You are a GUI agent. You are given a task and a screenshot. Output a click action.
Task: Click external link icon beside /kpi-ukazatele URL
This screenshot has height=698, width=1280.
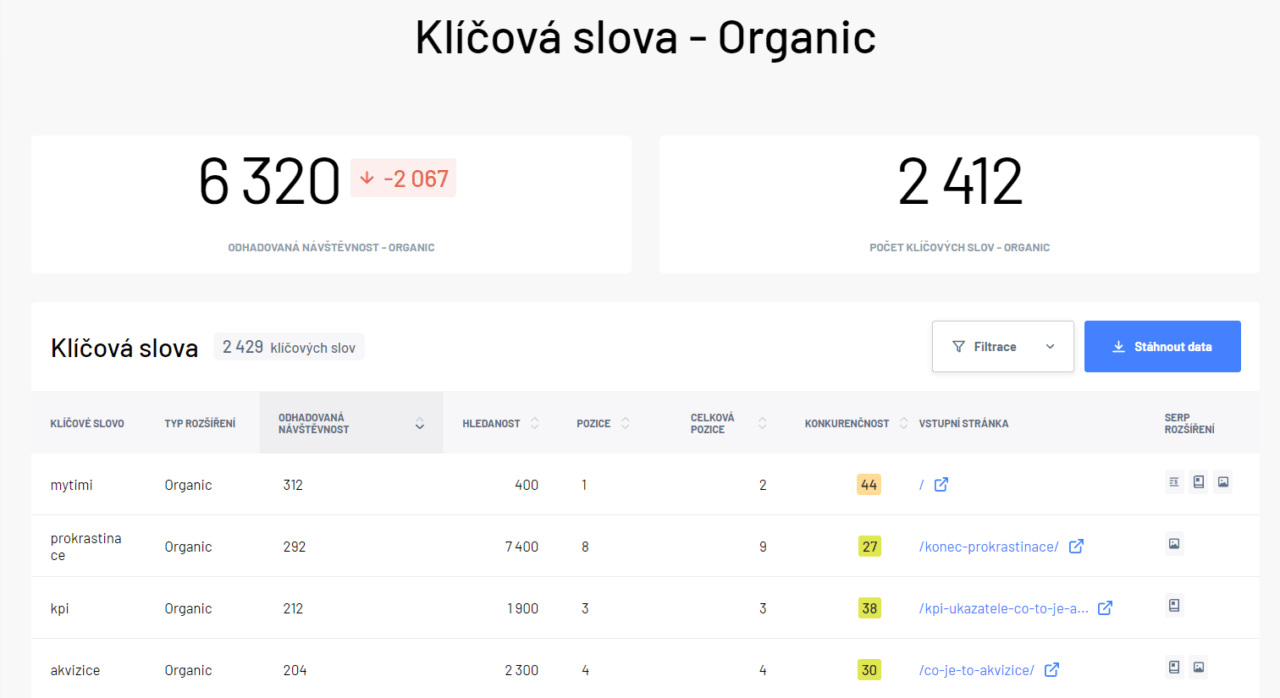[x=1105, y=609]
